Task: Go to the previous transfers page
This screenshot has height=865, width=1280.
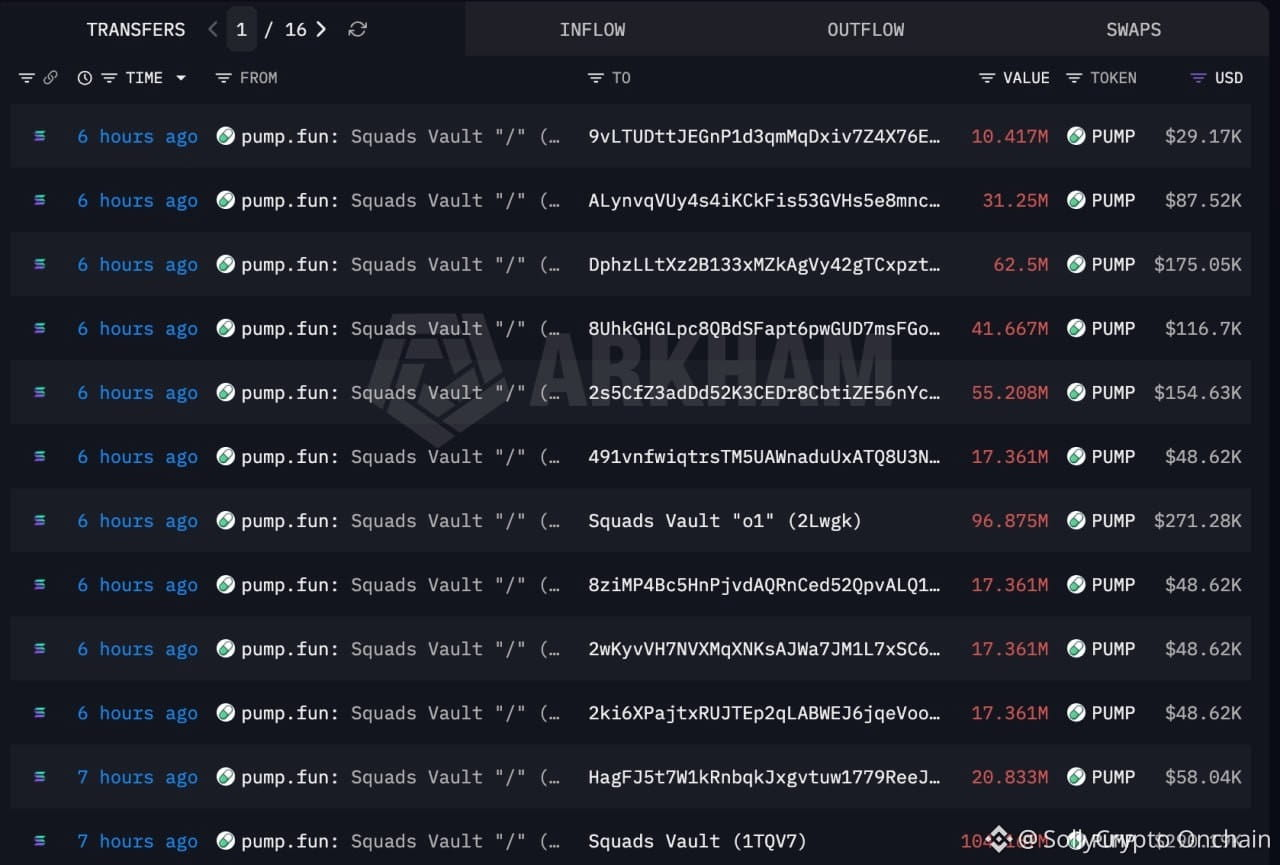Action: pos(212,30)
